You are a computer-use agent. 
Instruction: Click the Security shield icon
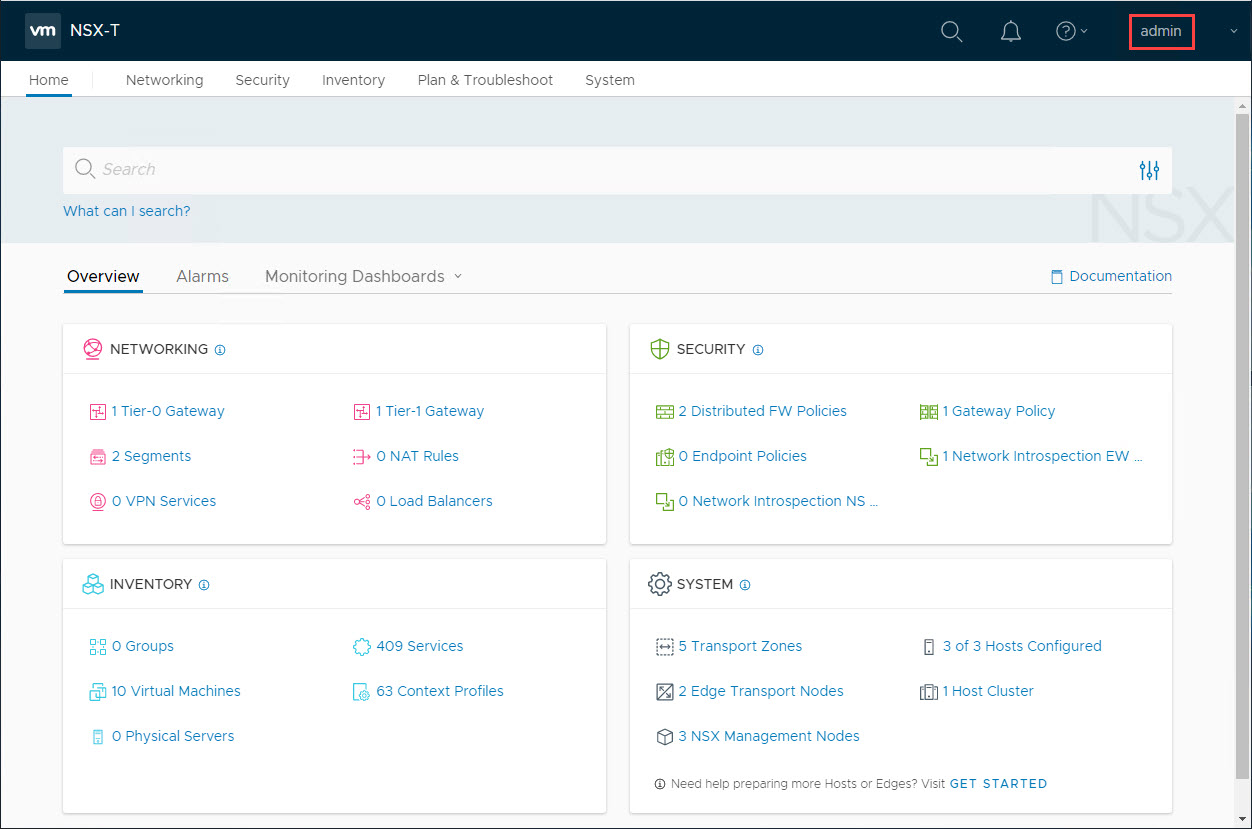click(659, 349)
